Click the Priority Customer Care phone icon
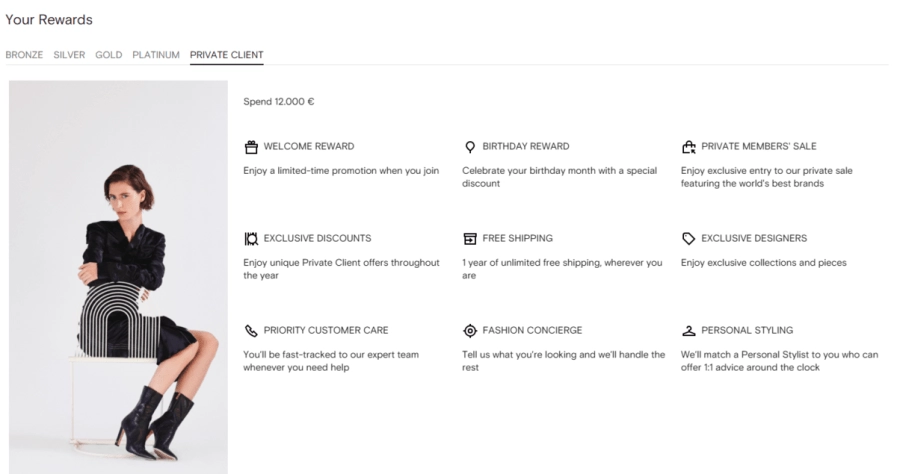 pos(251,331)
